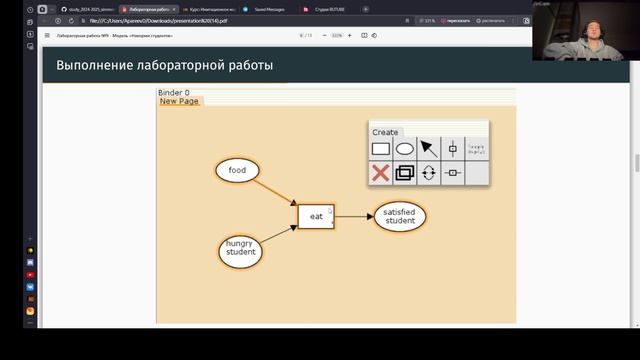Click the распечатать button in address bar
640x360 pixels.
(x=491, y=21)
